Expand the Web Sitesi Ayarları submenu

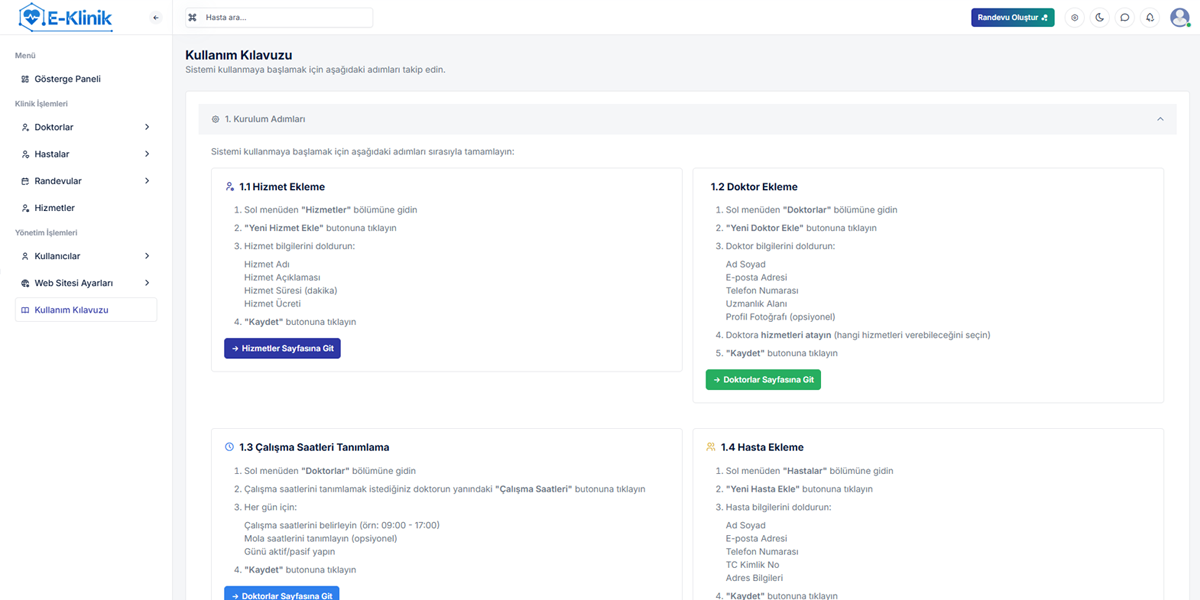pos(147,283)
